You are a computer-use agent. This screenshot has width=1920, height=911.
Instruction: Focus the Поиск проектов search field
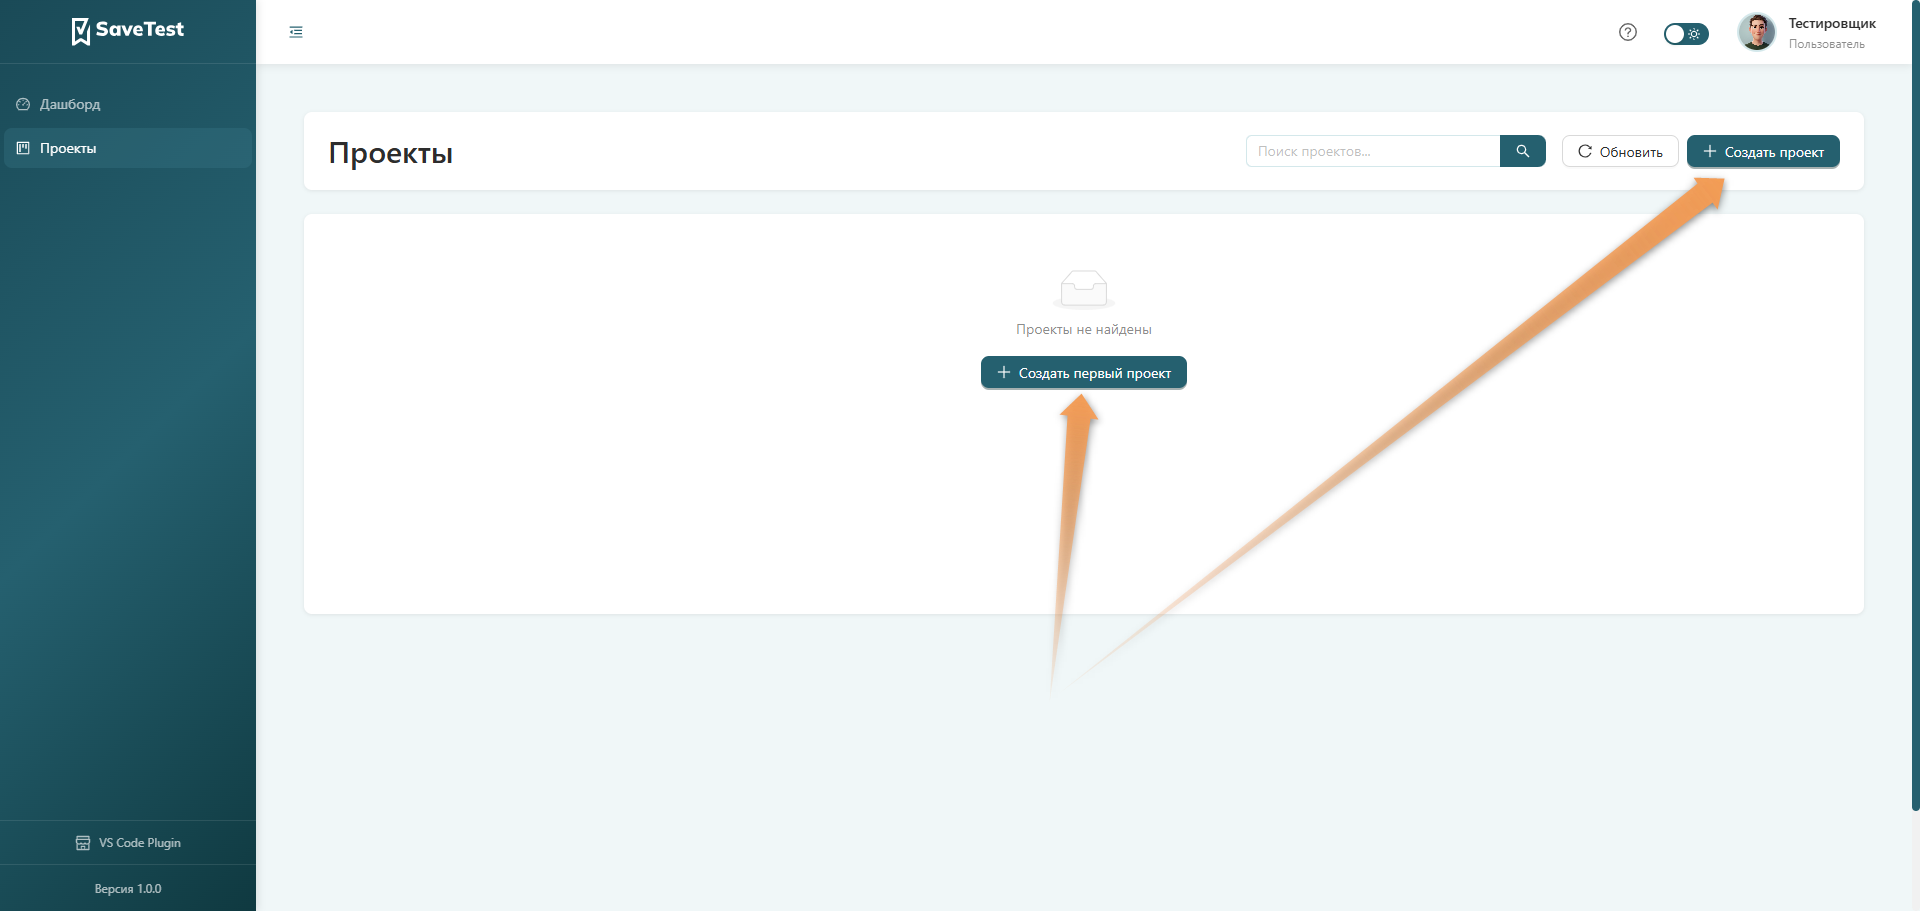point(1372,151)
